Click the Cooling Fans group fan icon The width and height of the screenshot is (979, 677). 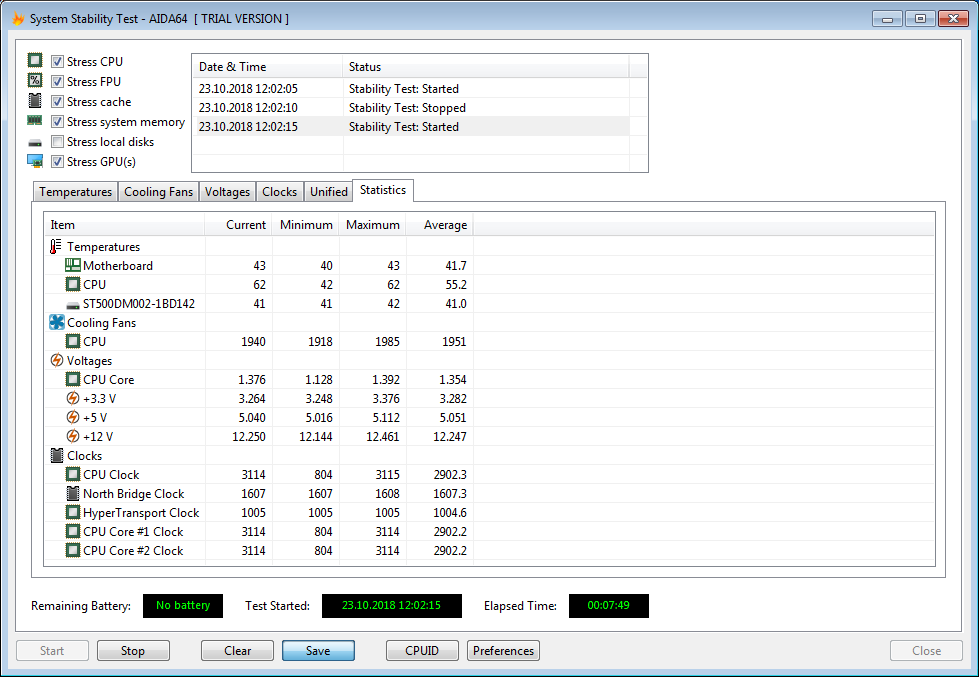tap(56, 323)
